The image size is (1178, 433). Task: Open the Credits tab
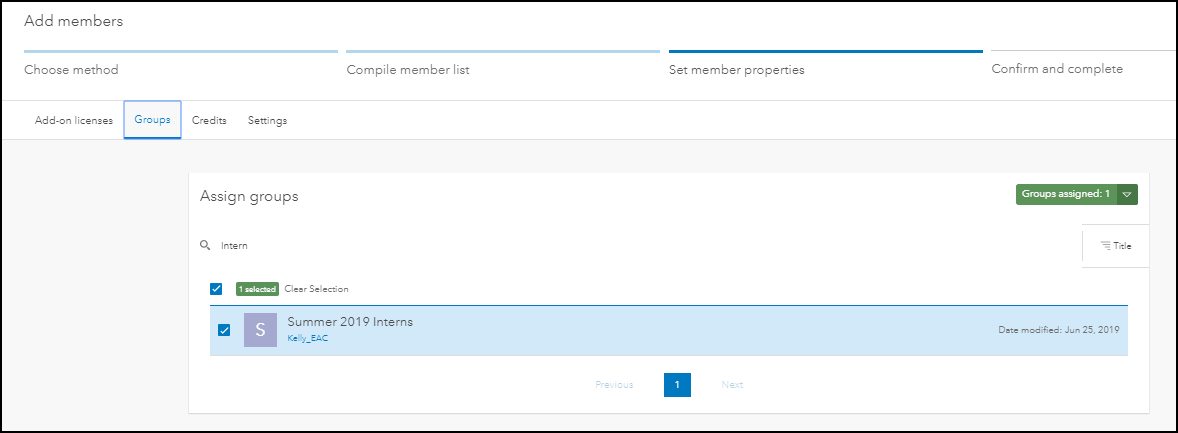[x=209, y=121]
